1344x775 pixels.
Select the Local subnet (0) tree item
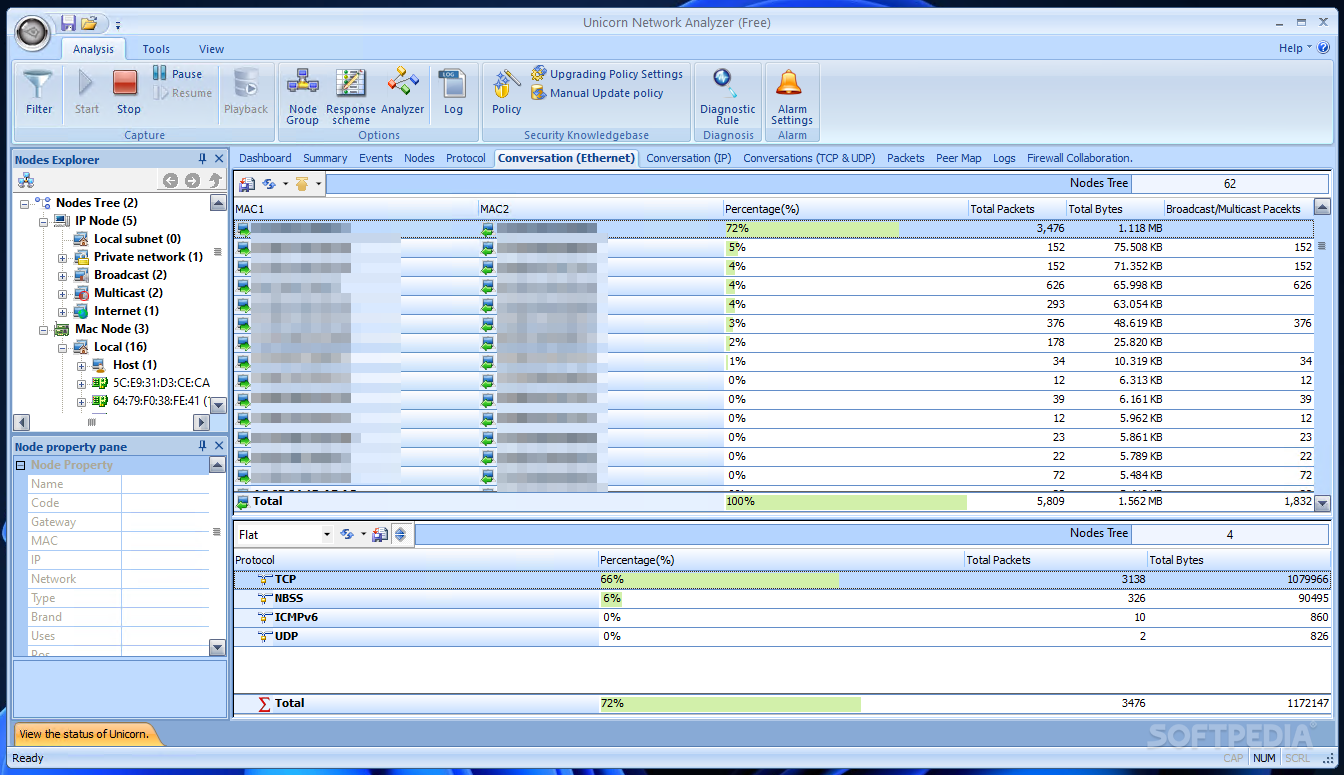click(137, 239)
